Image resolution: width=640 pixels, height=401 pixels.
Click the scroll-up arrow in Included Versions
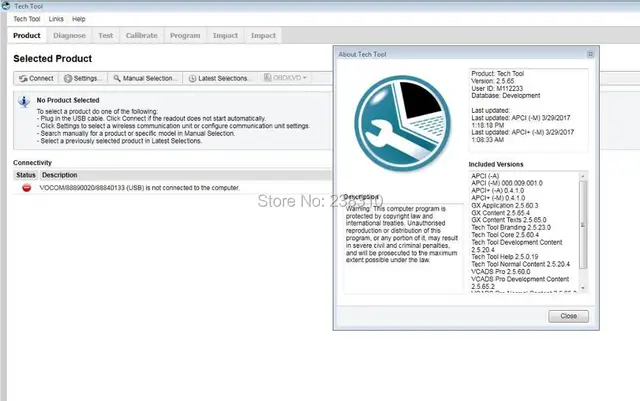click(583, 176)
